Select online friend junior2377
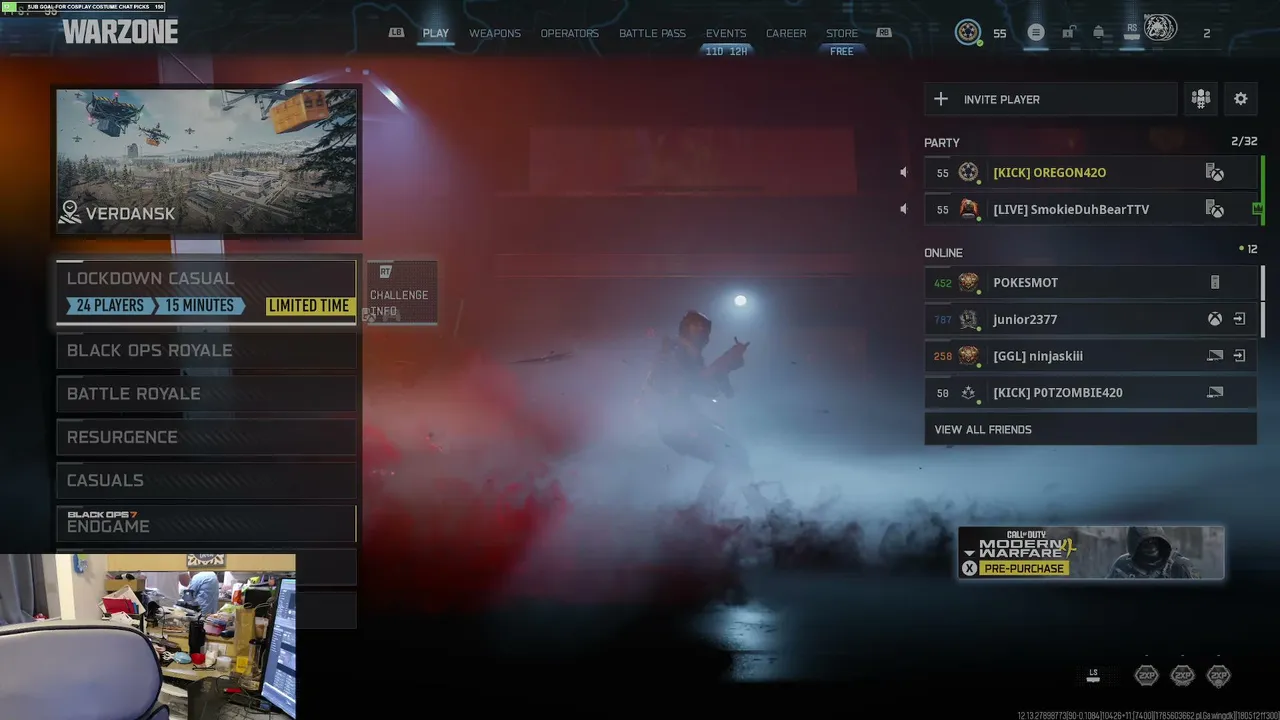Viewport: 1280px width, 720px height. coord(1090,319)
